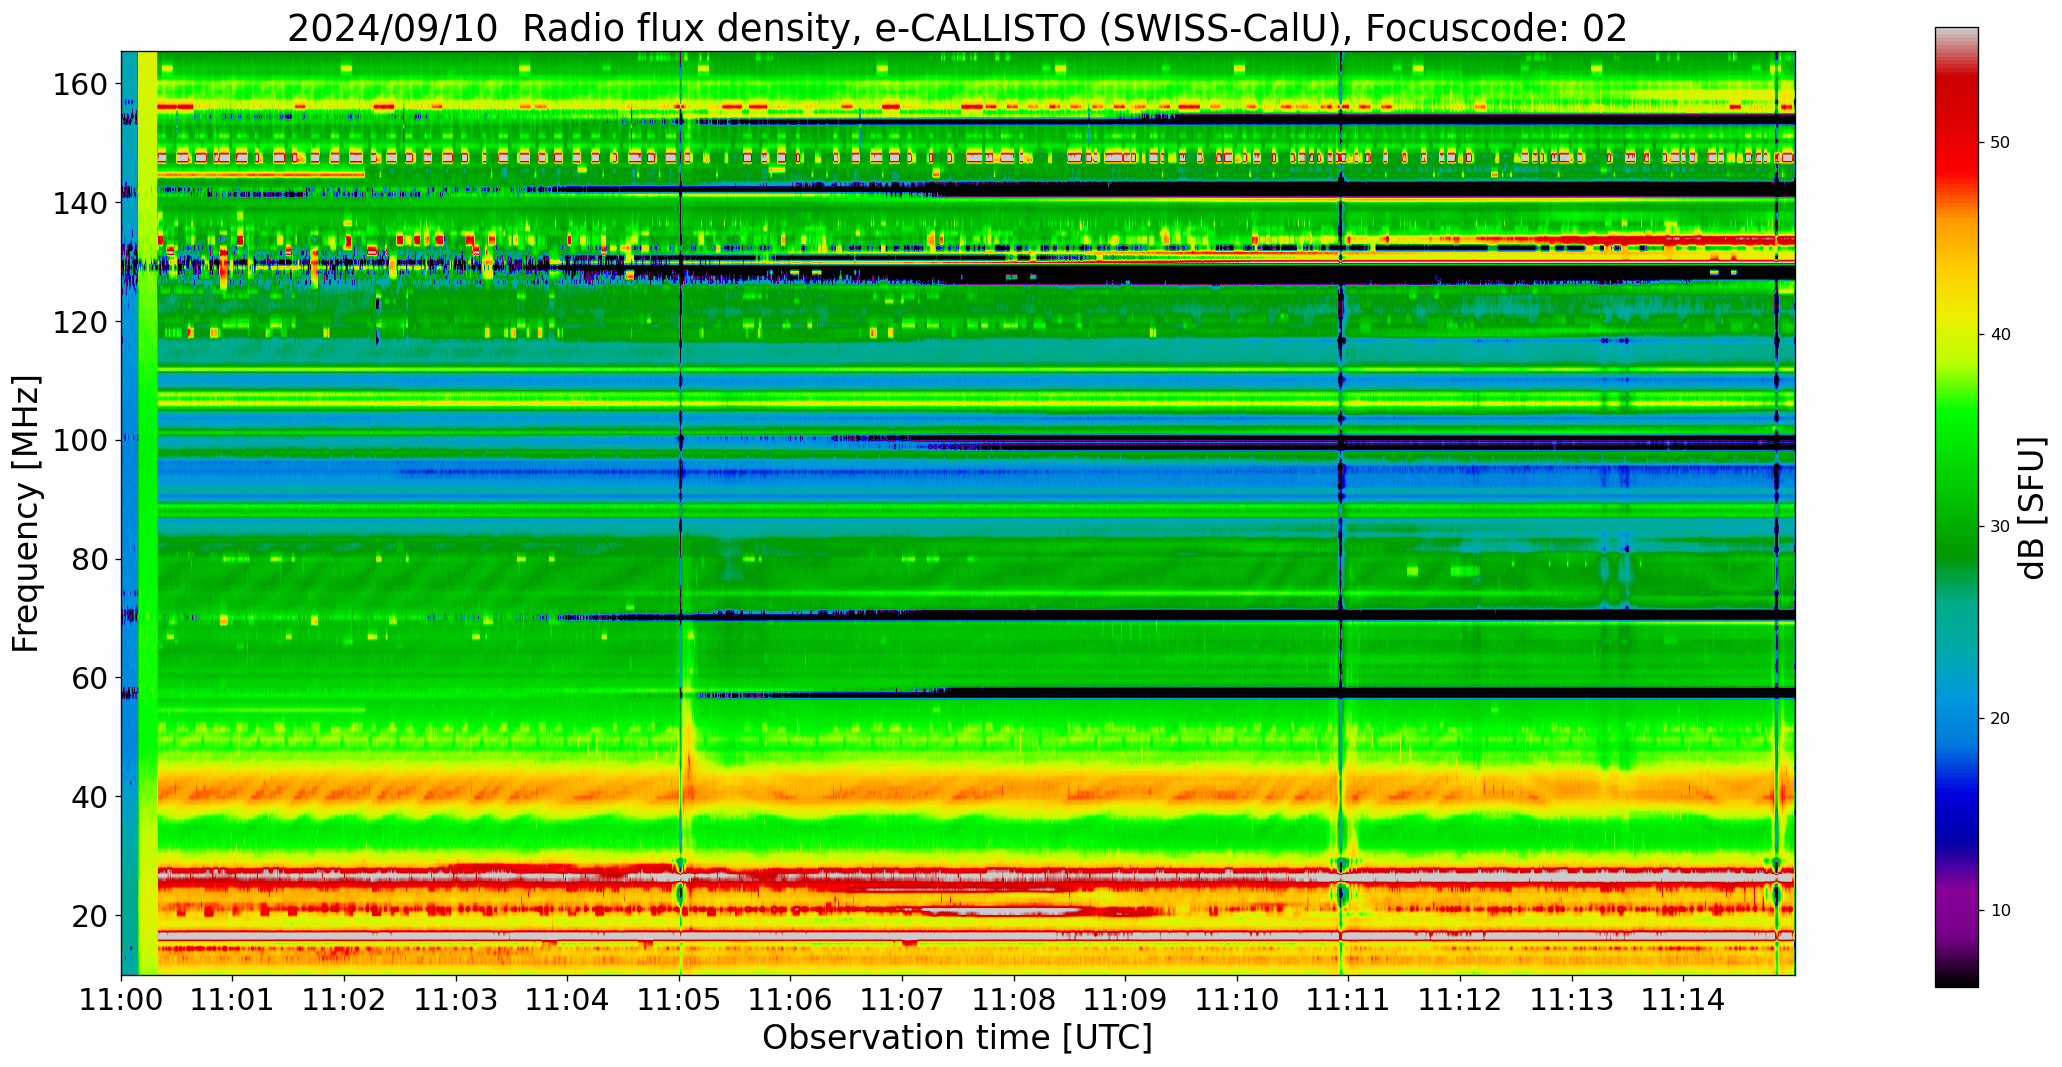Click the colorbar tick label 50
The image size is (2062, 1067).
pyautogui.click(x=2000, y=142)
